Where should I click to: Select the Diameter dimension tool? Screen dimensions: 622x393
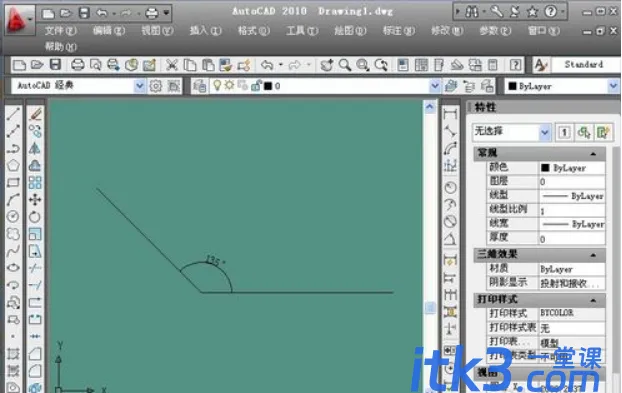click(x=450, y=221)
